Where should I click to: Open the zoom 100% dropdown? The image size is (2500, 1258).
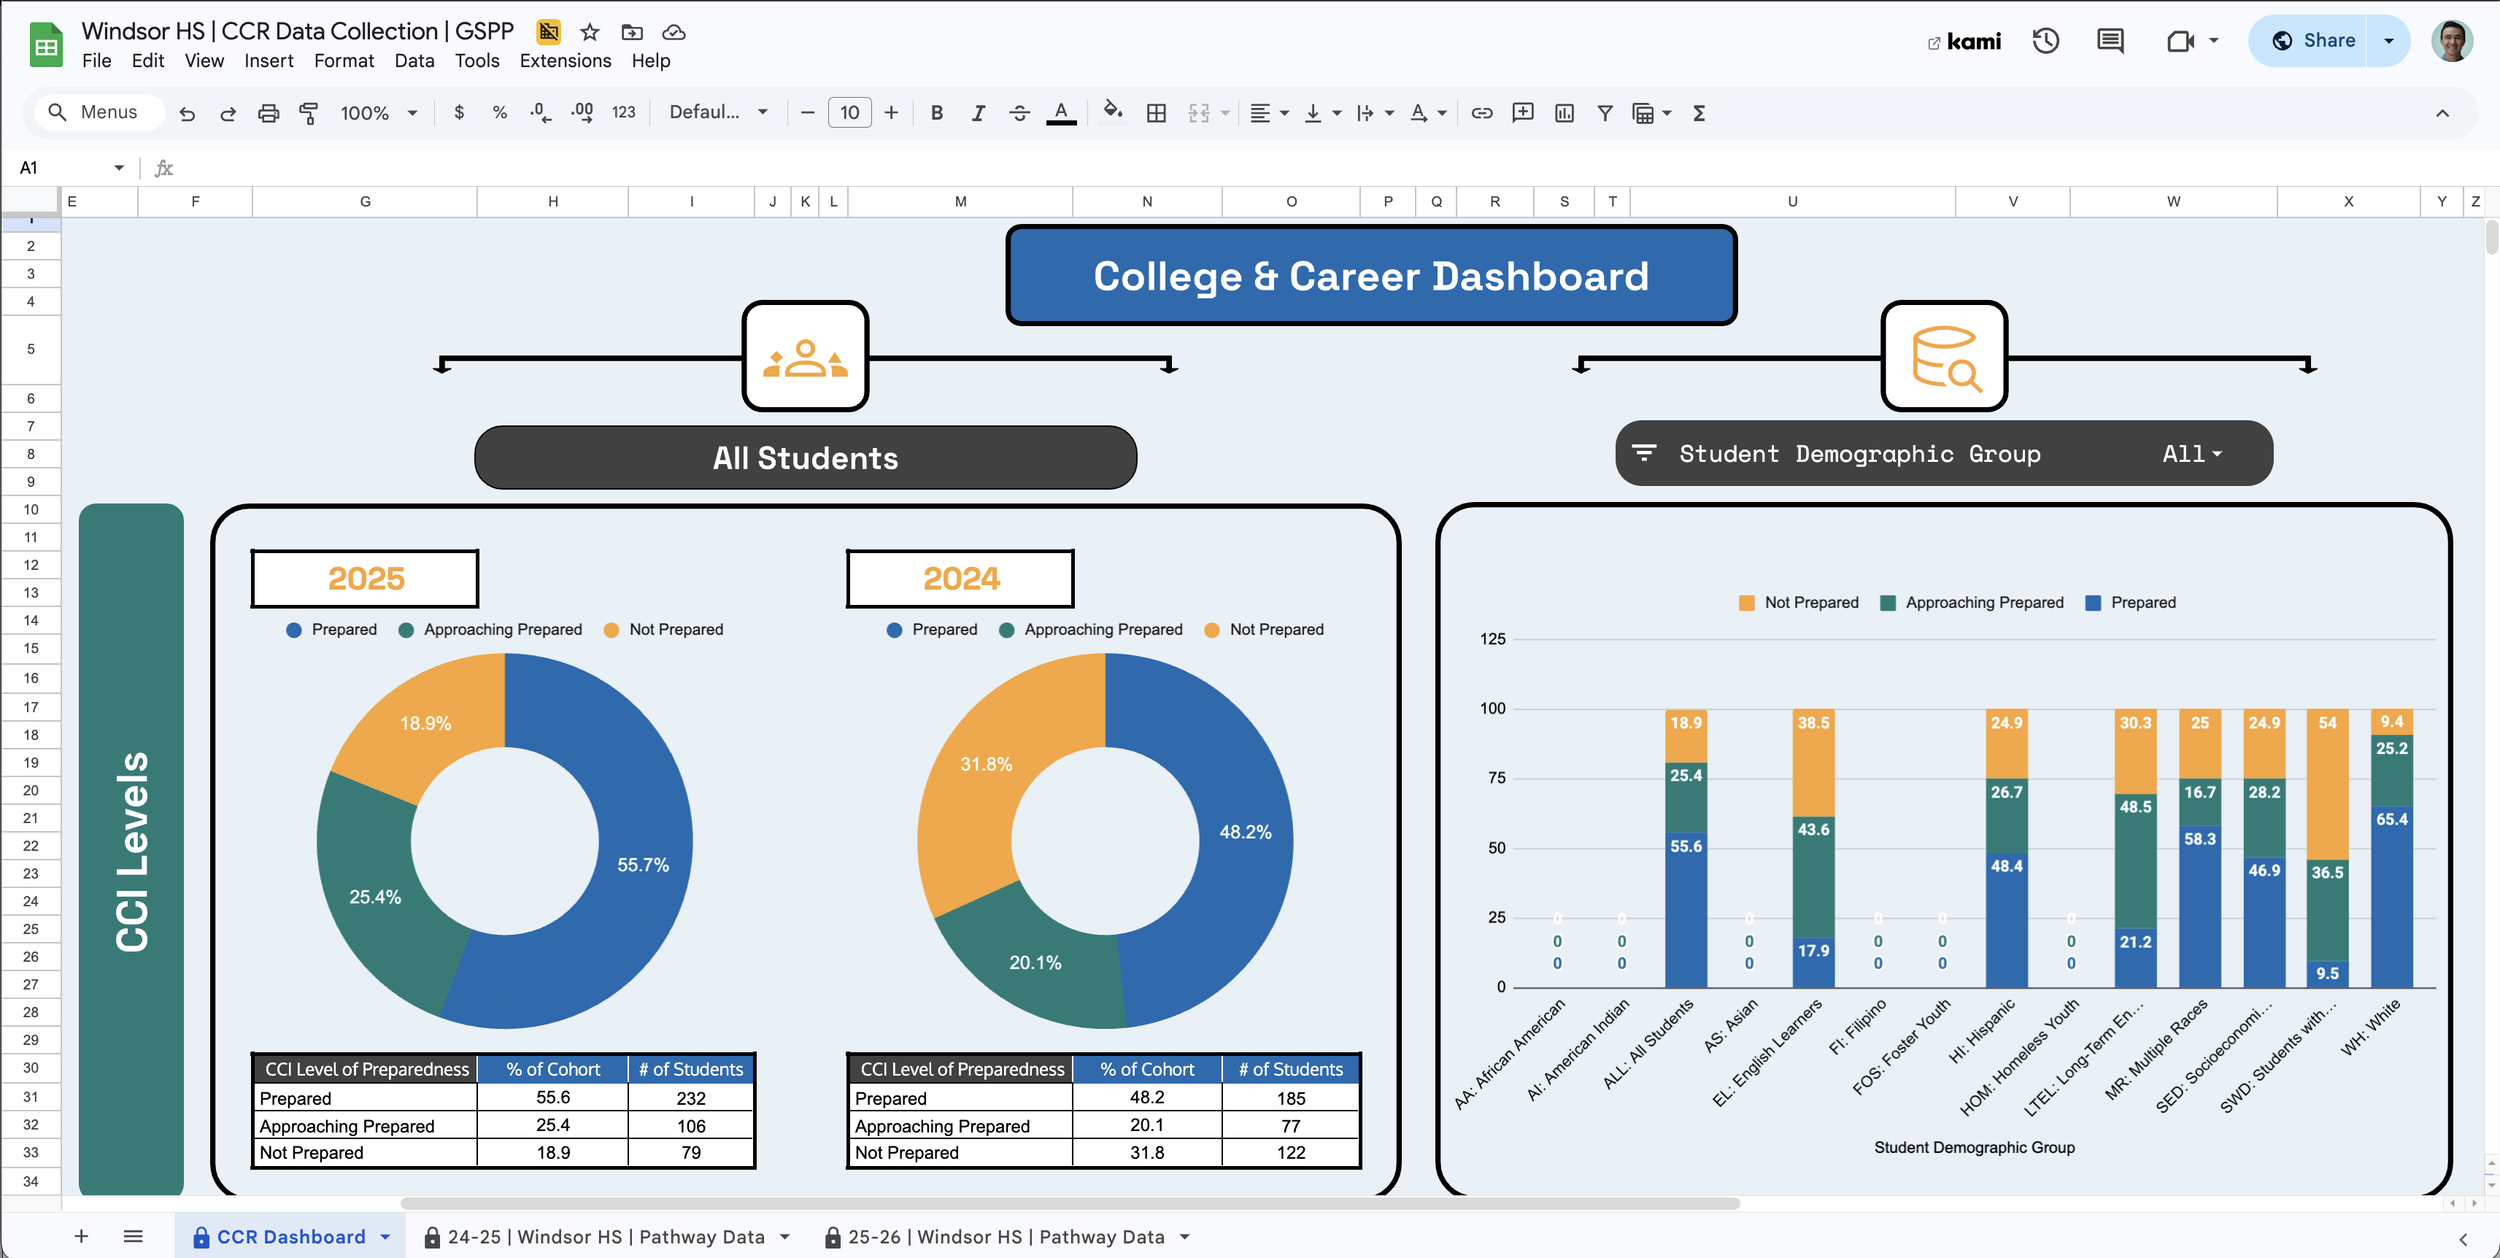tap(378, 113)
